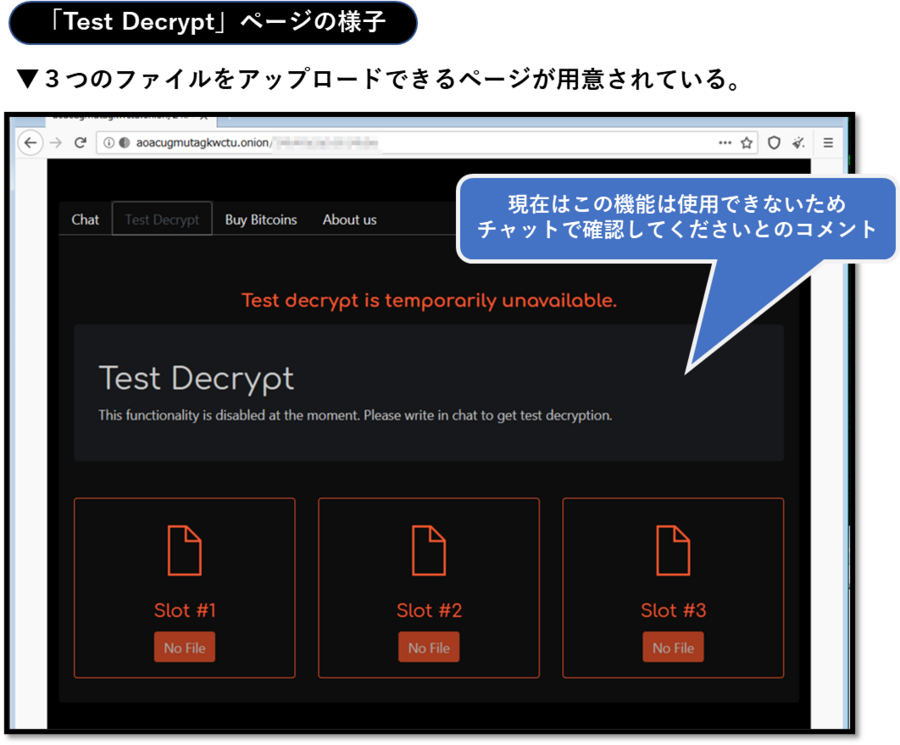This screenshot has width=900, height=745.
Task: Bookmark this page with the star icon
Action: pos(747,143)
